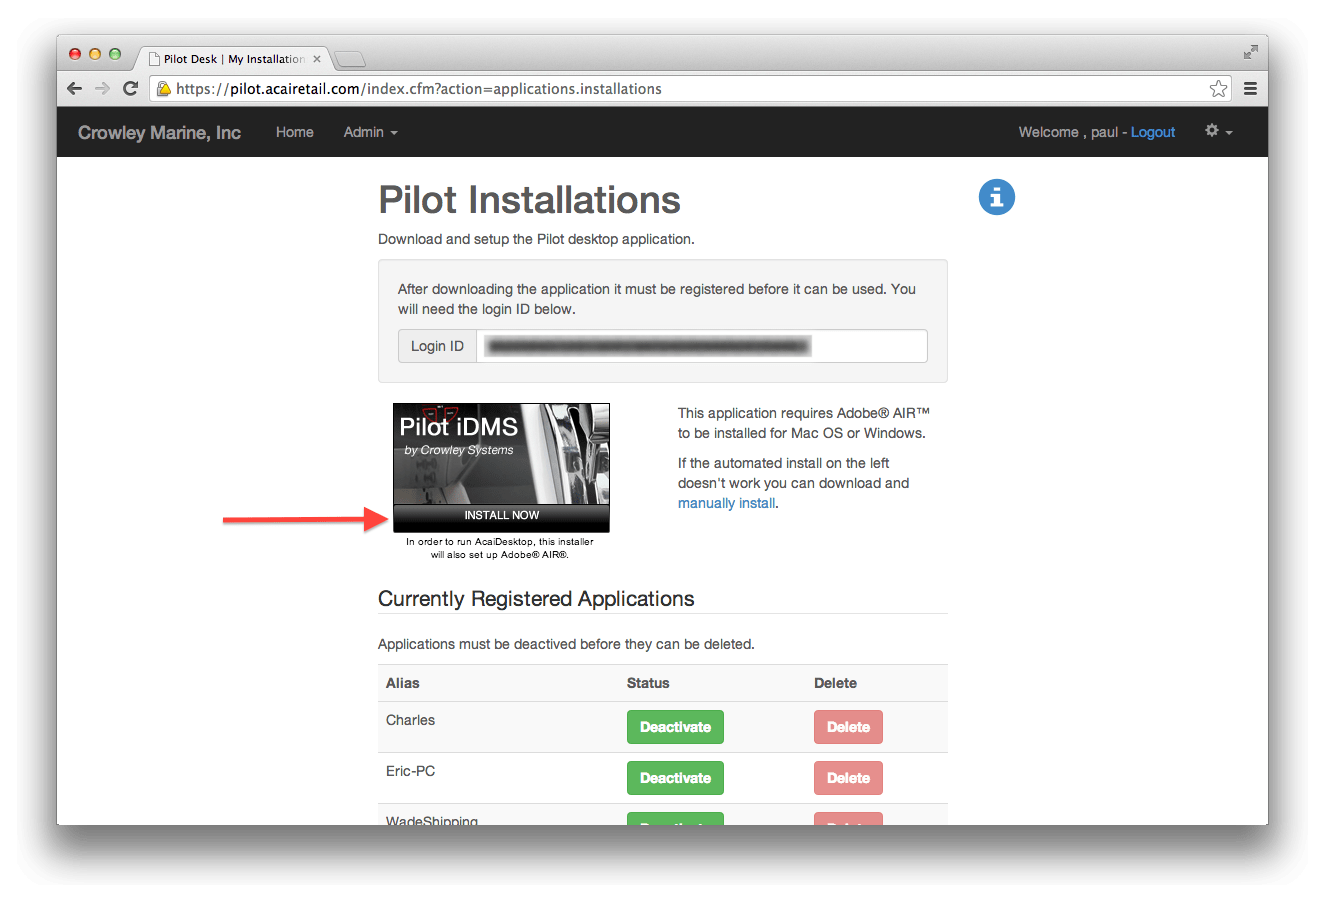Open the Chrome hamburger menu
This screenshot has height=904, width=1325.
point(1250,88)
